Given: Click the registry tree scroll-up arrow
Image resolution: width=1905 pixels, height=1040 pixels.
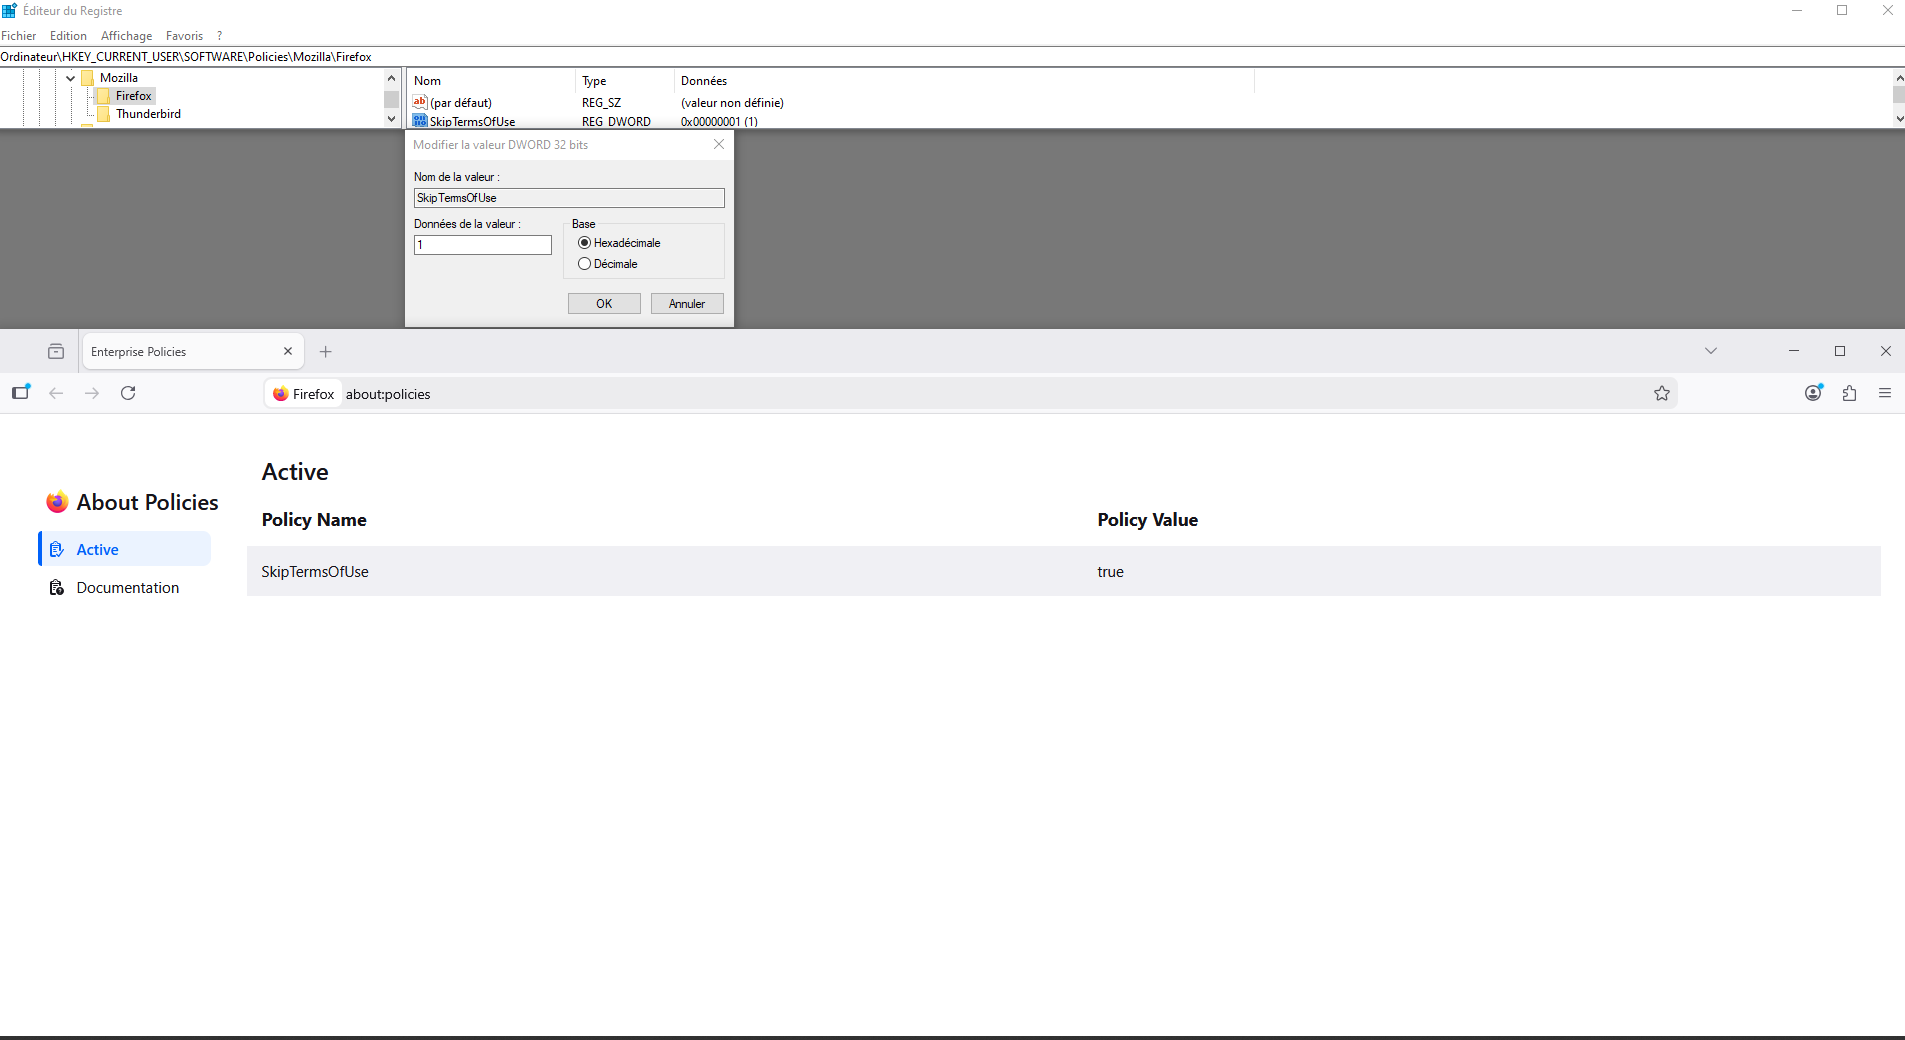Looking at the screenshot, I should pos(391,78).
